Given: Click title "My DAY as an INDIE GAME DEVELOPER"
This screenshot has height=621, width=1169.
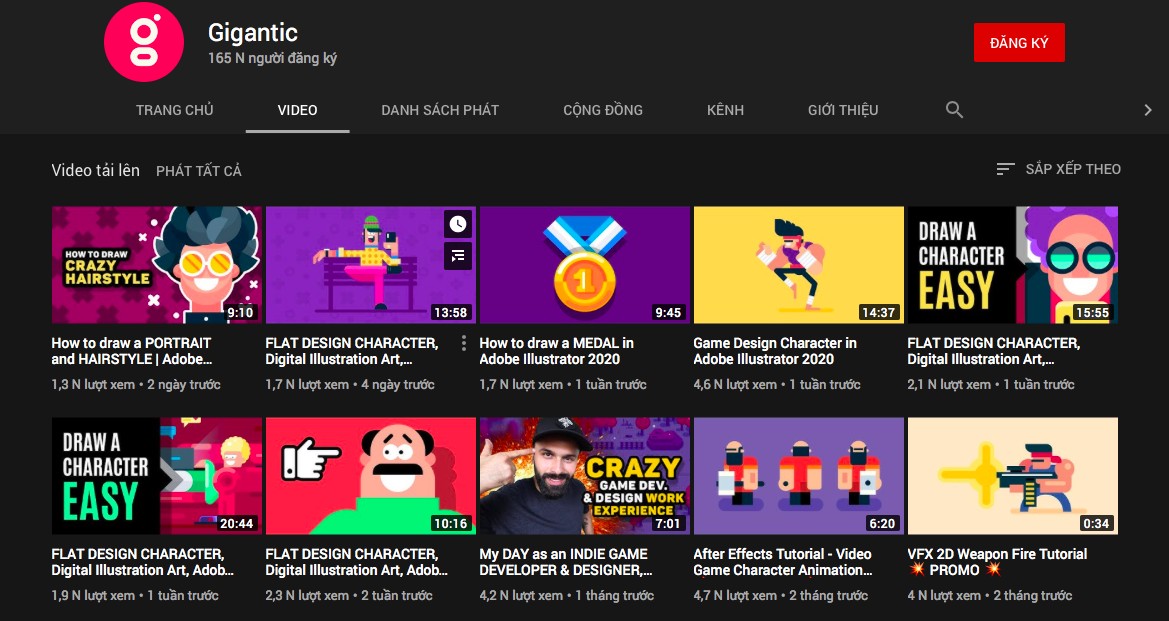Looking at the screenshot, I should coord(566,562).
